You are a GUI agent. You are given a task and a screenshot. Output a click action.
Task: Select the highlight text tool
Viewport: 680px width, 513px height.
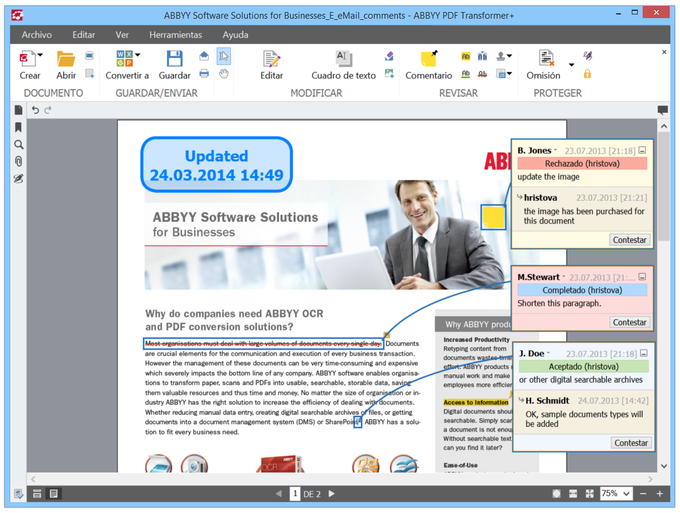(465, 56)
